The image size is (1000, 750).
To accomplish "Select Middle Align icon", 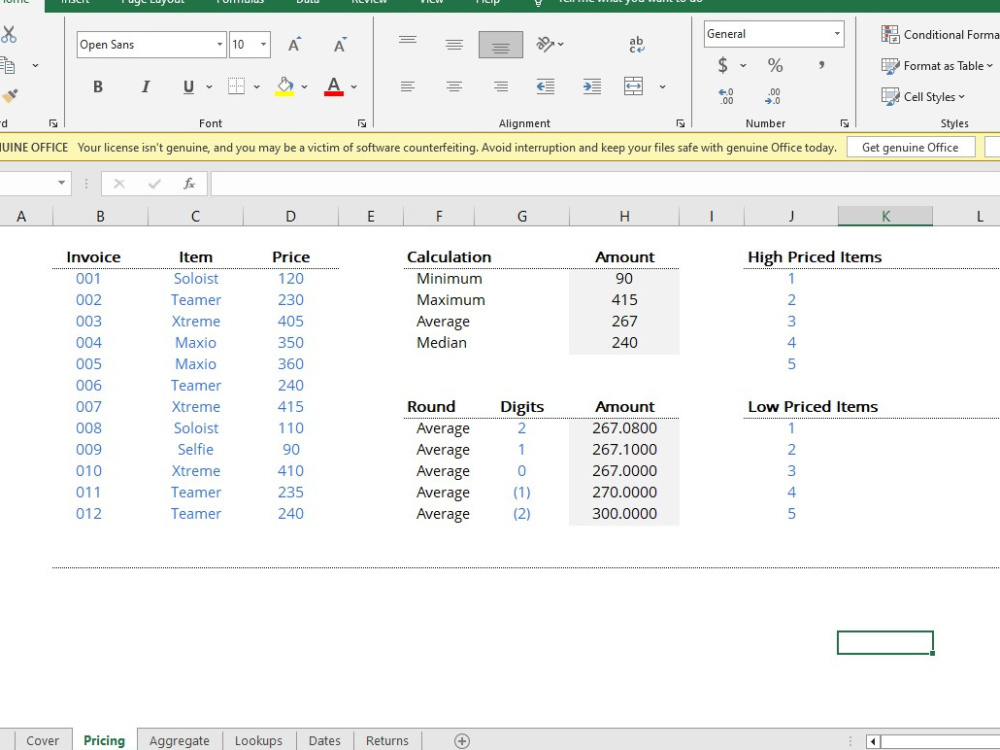I will tap(454, 45).
